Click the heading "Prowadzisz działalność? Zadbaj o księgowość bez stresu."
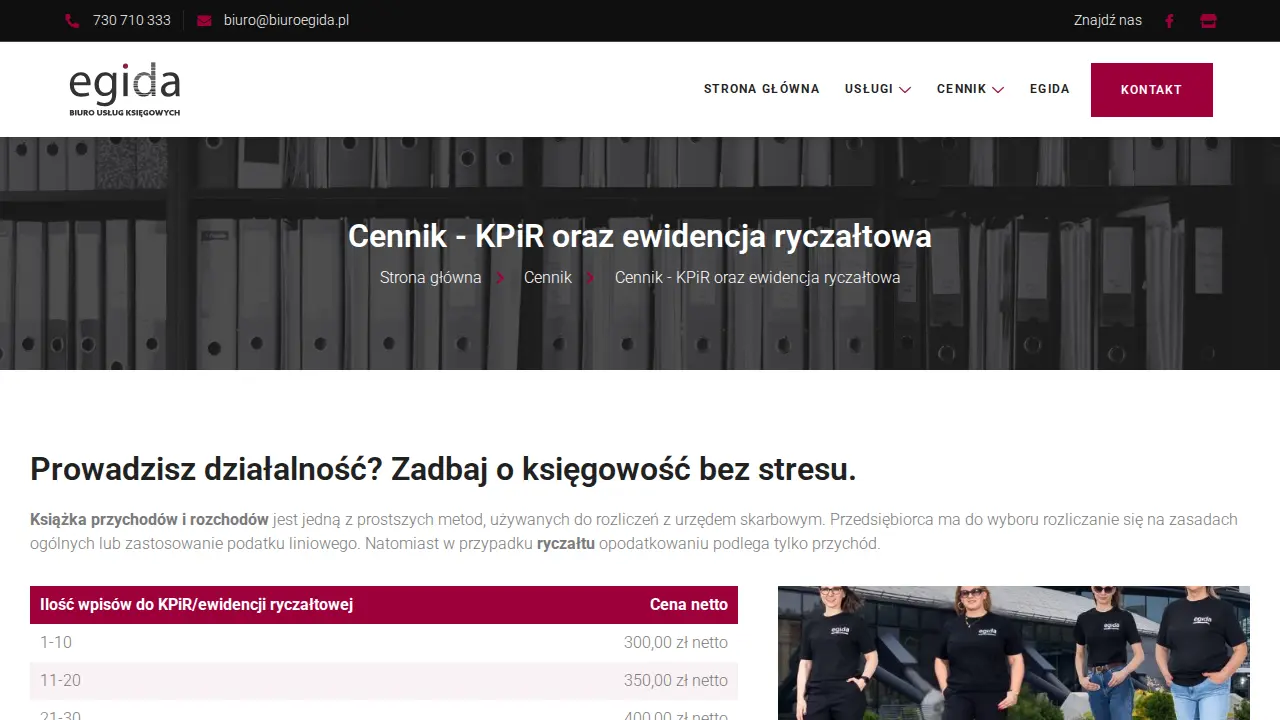 click(x=443, y=469)
